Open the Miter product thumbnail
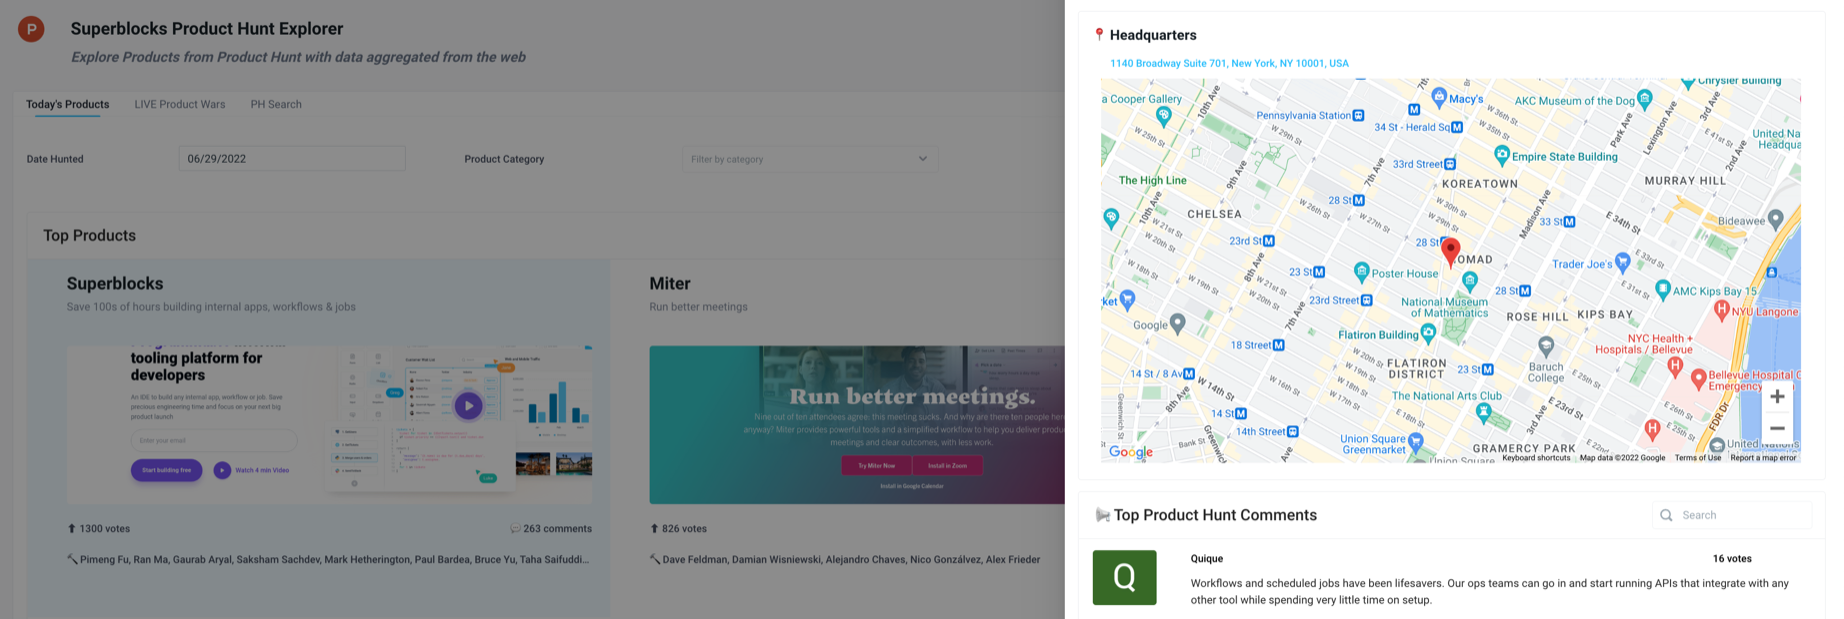Screen dimensions: 1844x619 [x=857, y=425]
